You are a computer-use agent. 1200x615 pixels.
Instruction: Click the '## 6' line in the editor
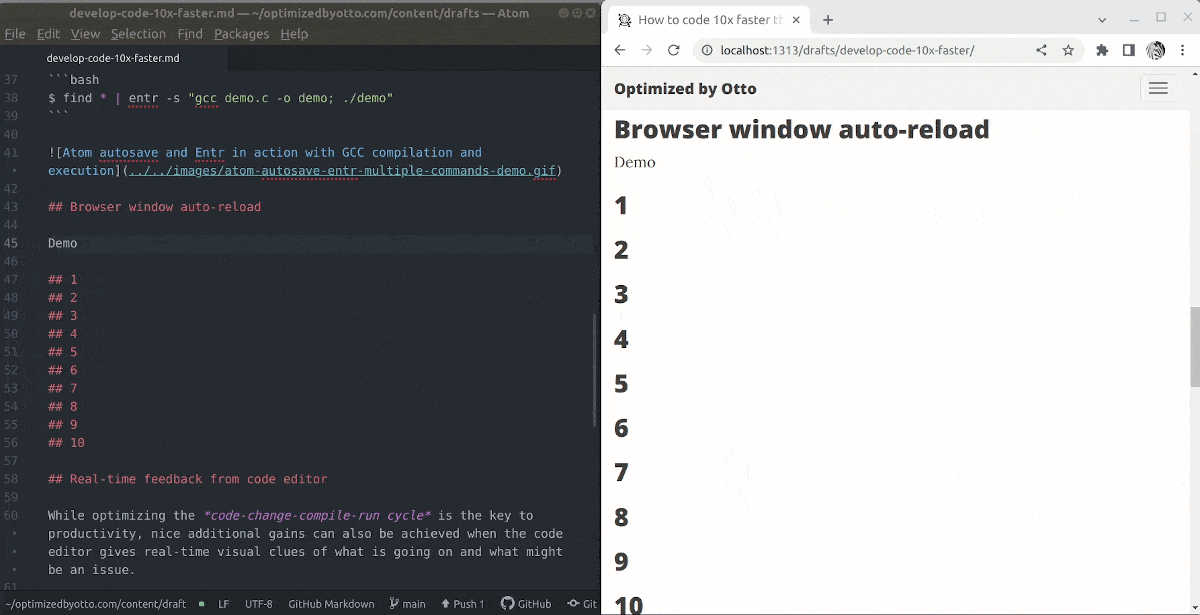pyautogui.click(x=62, y=370)
